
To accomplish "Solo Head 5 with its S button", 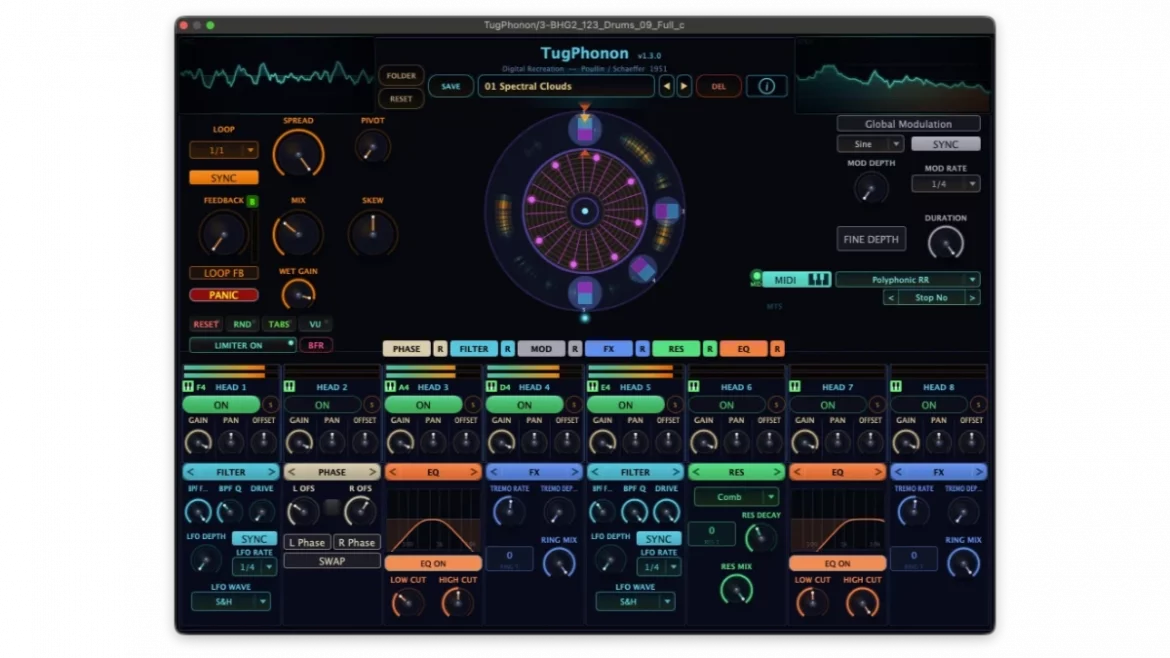I will (675, 404).
